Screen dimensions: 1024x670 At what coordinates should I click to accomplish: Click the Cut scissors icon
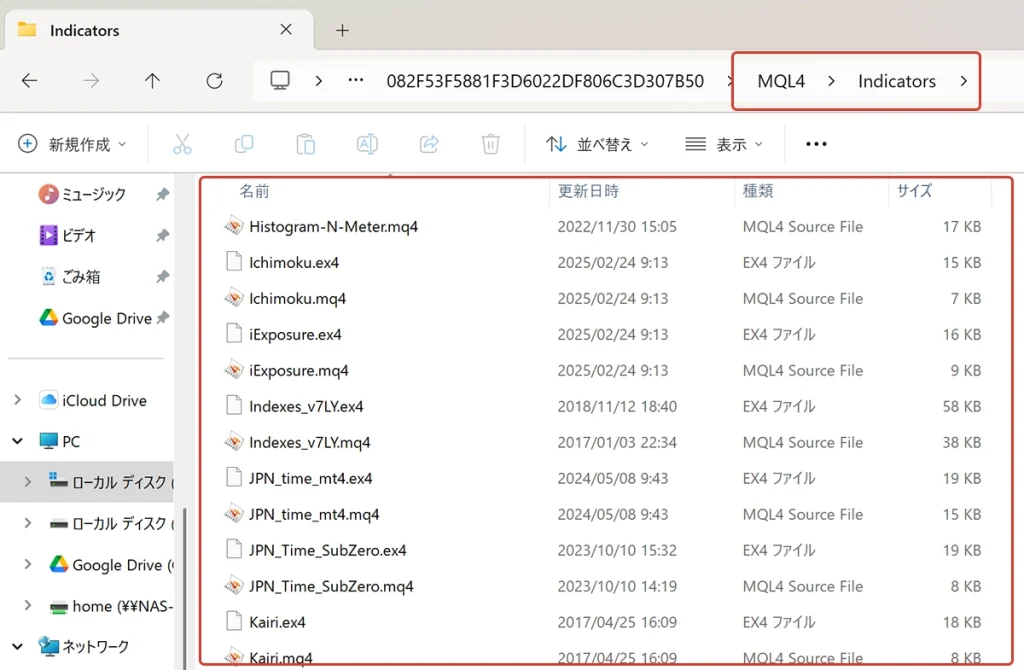182,144
